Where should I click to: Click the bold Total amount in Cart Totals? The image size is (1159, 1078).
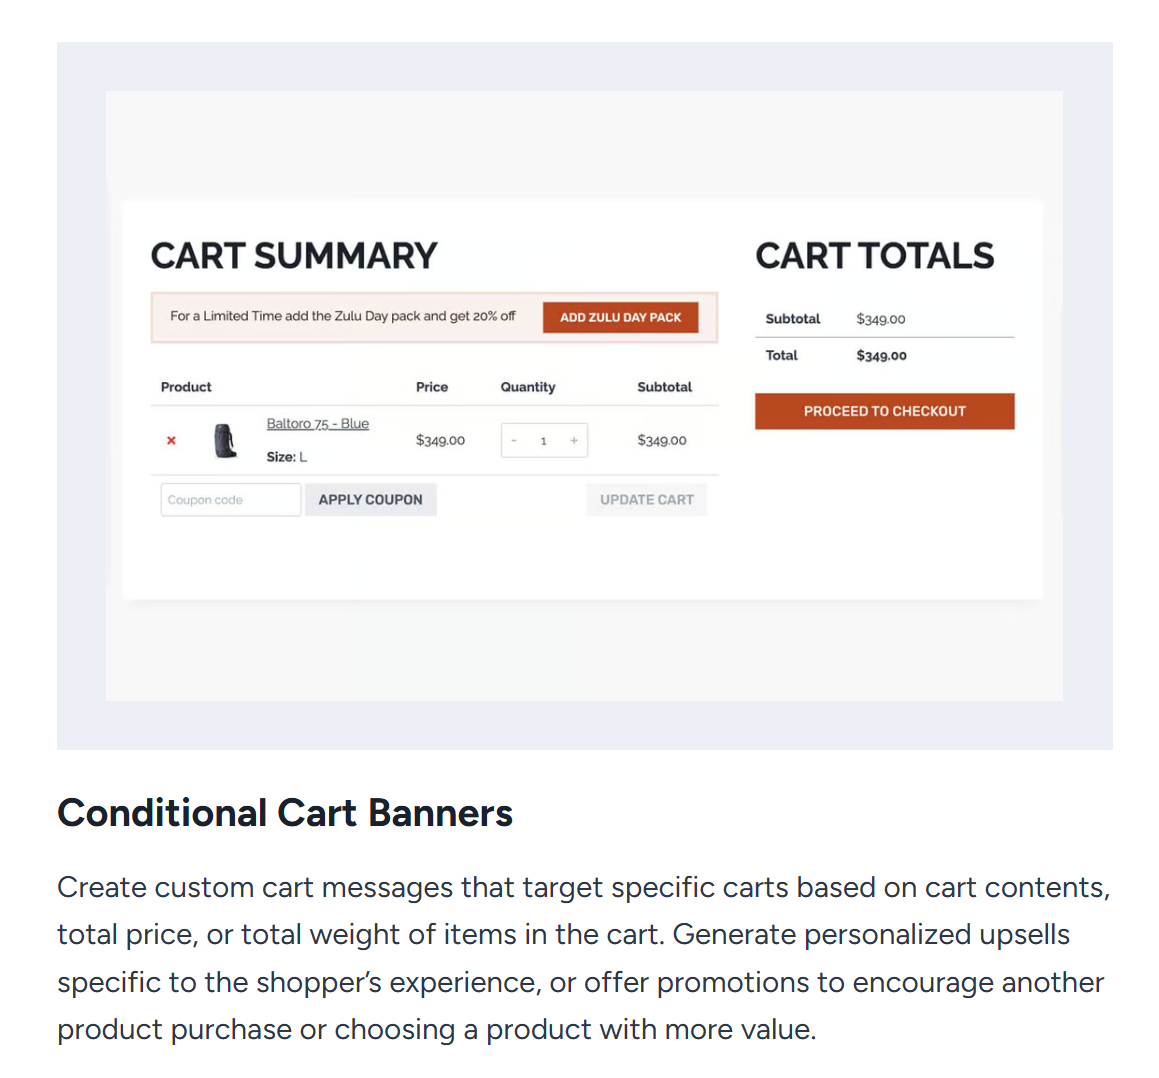[881, 356]
